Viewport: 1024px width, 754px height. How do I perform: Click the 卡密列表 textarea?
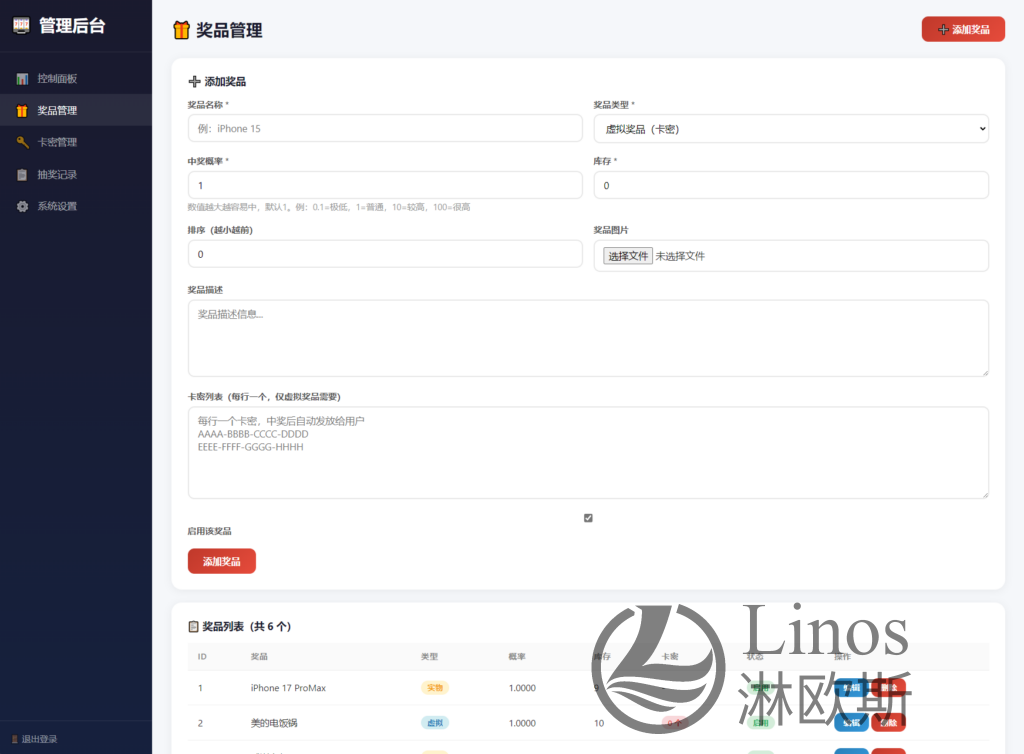(x=588, y=453)
